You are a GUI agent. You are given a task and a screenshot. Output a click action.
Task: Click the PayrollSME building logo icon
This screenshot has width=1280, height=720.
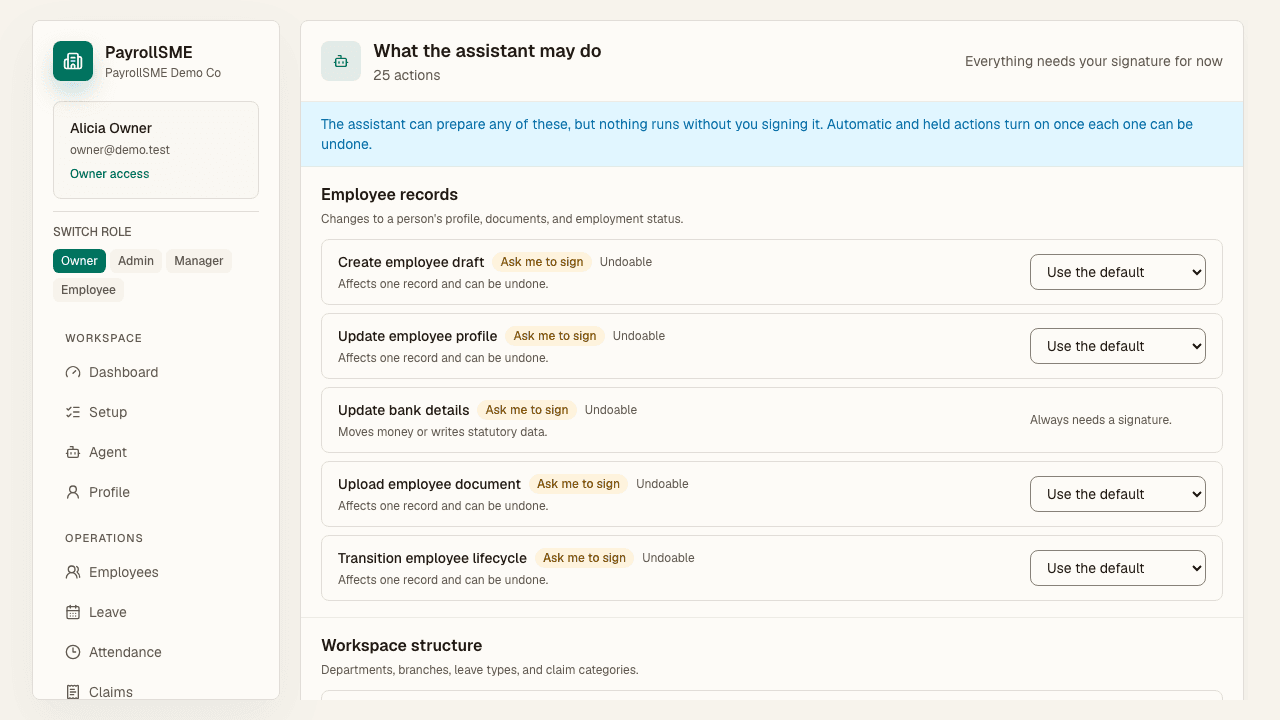pos(73,61)
